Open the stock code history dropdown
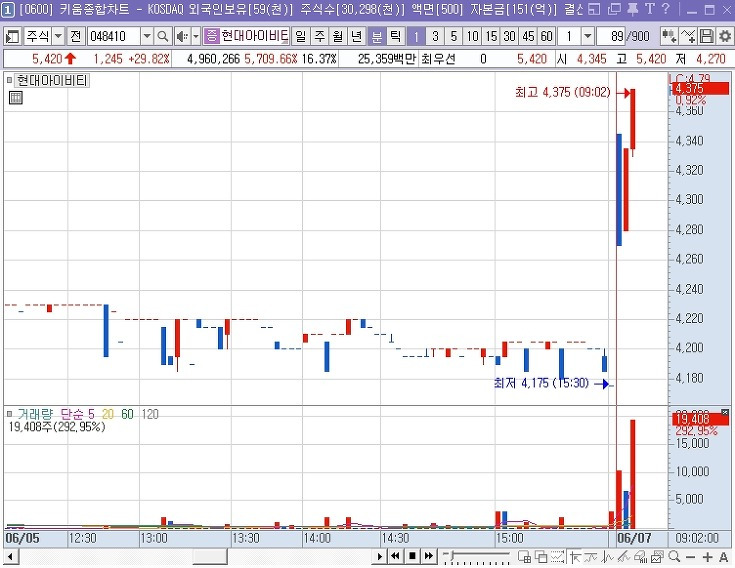Screen dimensions: 735x568 coord(147,36)
